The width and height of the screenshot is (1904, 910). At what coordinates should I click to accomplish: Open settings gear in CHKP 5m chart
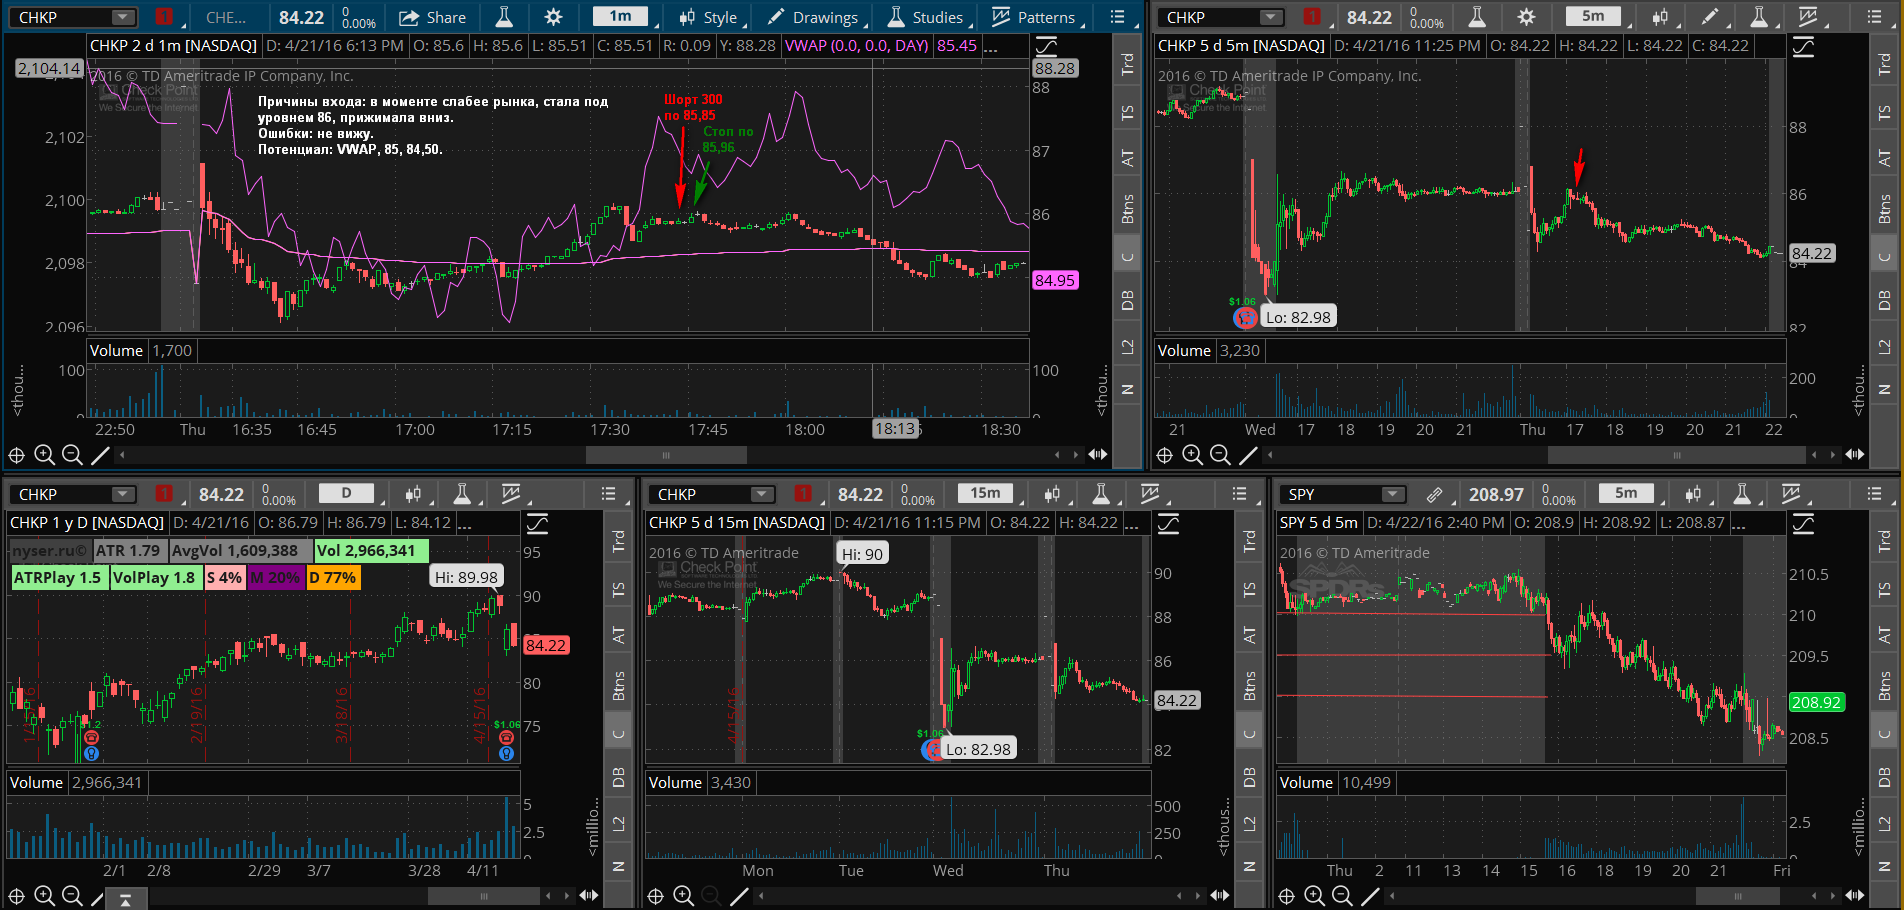[x=1526, y=17]
